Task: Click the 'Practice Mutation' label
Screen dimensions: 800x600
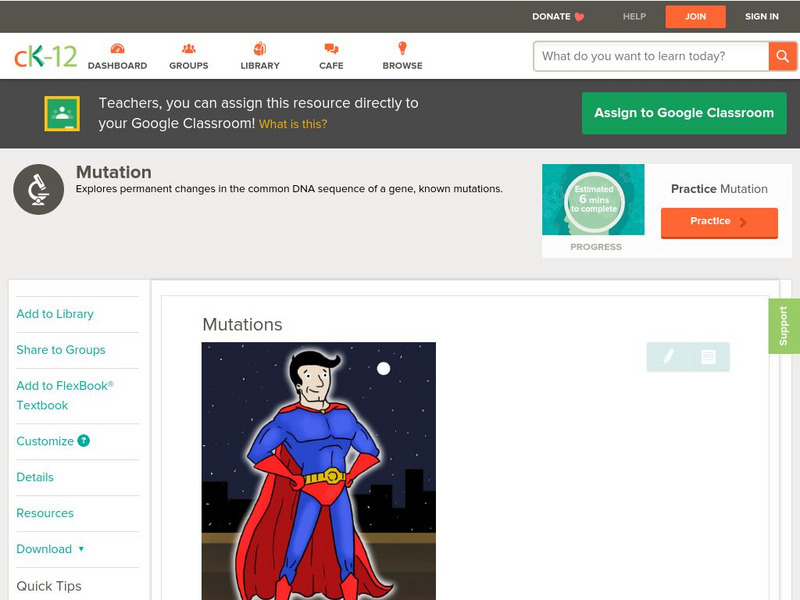Action: coord(719,189)
